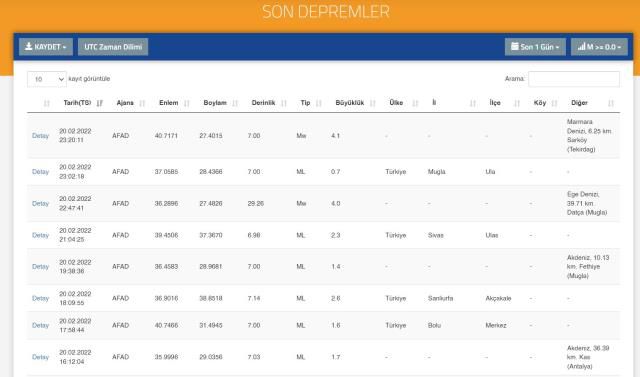Image resolution: width=640 pixels, height=377 pixels.
Task: Open Detay for the 18:09:55 earthquake
Action: click(40, 299)
